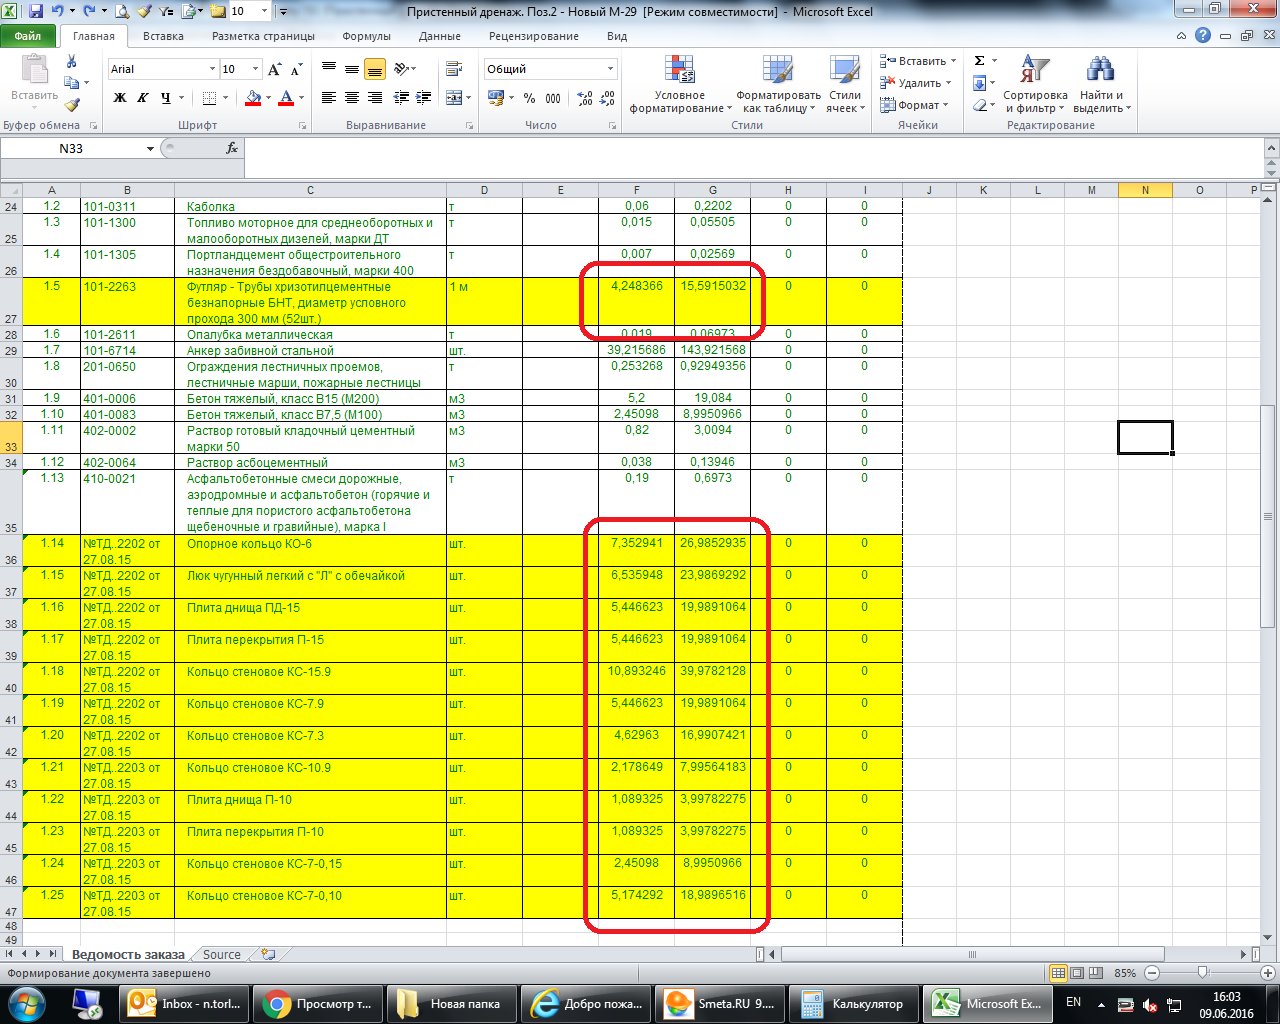Open merge and center dropdown arrow

468,98
